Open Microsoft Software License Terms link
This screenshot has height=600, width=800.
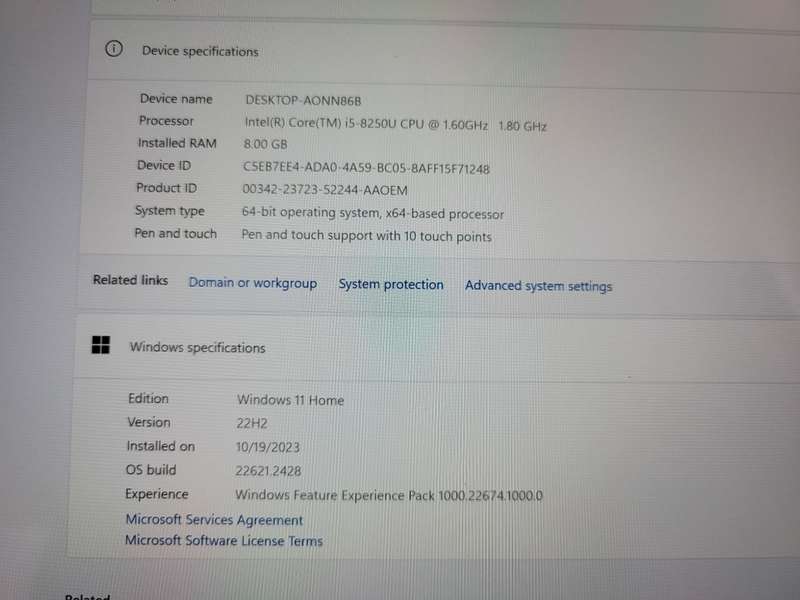[224, 540]
